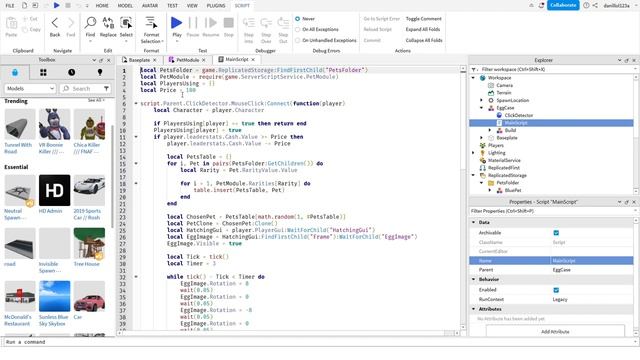This screenshot has height=360, width=640.
Task: Click the Copy clipboard command
Action: [32, 29]
